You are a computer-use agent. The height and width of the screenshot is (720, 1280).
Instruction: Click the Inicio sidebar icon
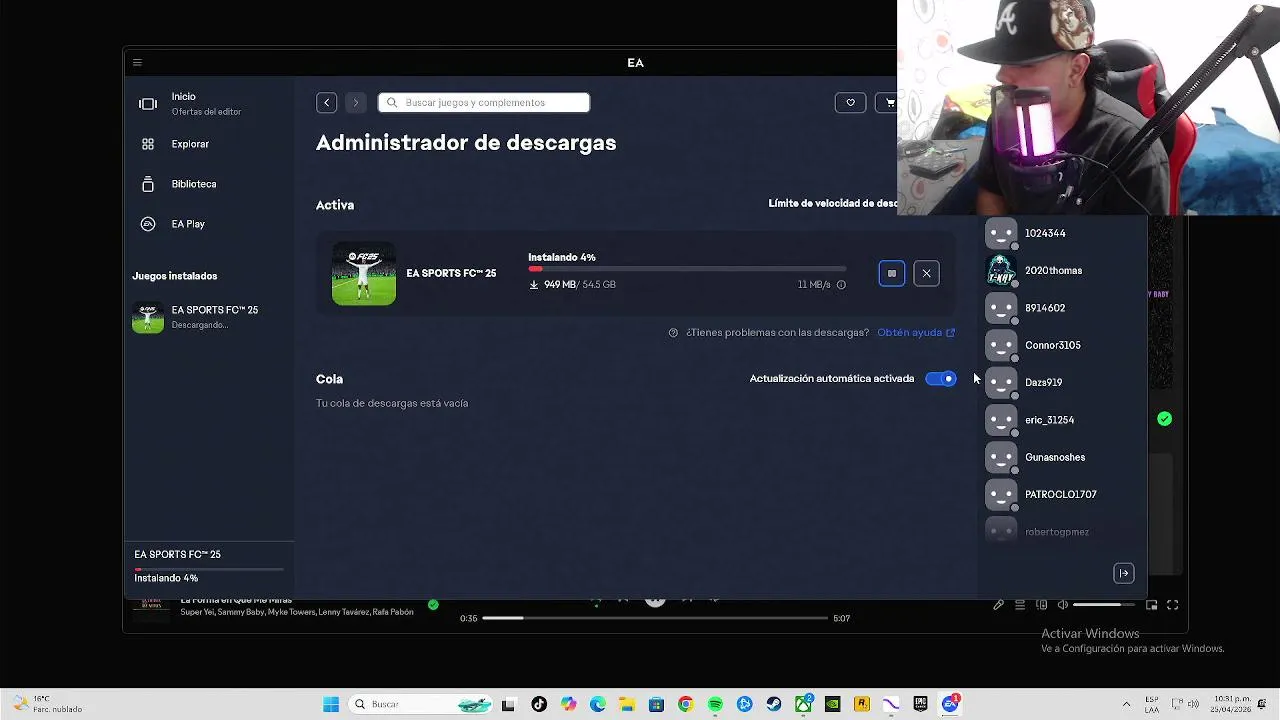click(x=148, y=104)
